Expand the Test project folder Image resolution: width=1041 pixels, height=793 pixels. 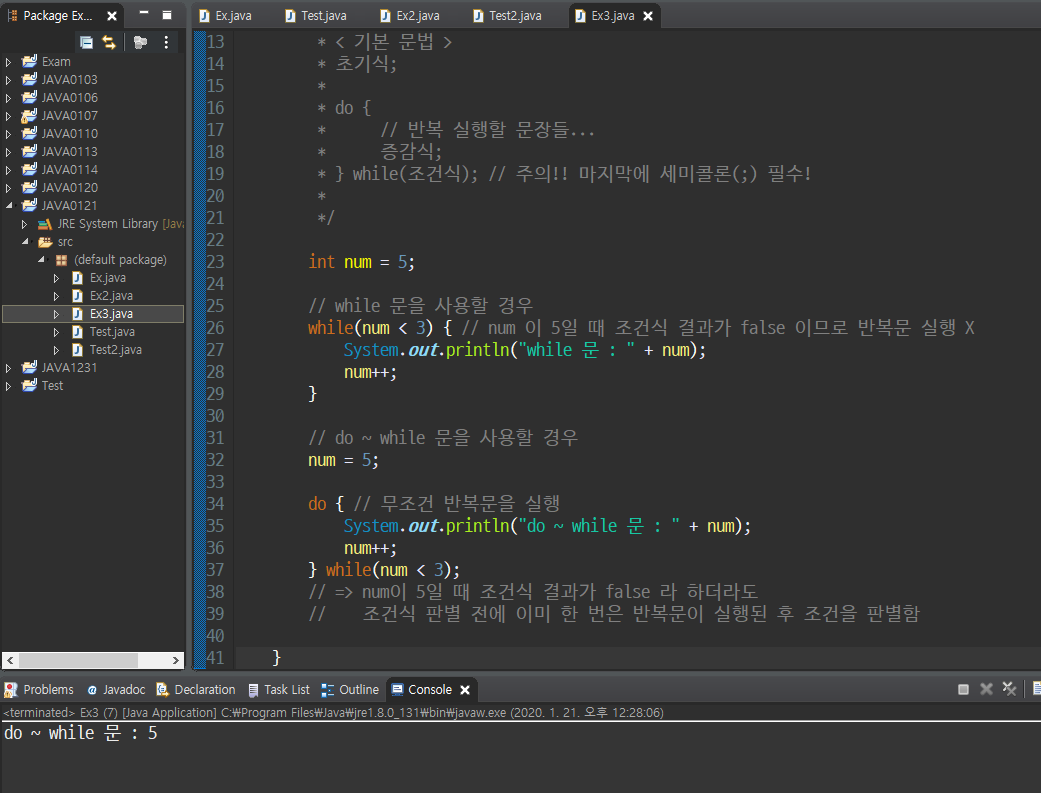(x=9, y=386)
